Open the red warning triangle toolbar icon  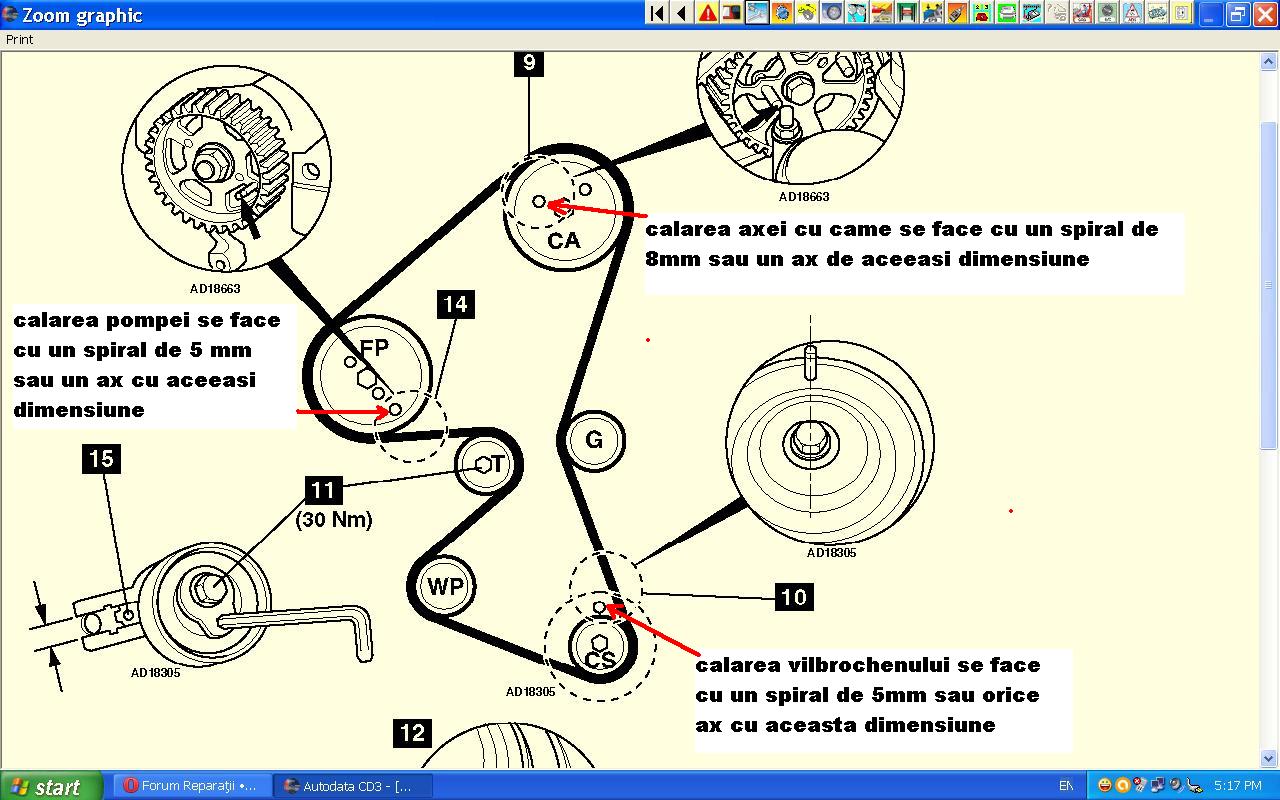click(707, 13)
